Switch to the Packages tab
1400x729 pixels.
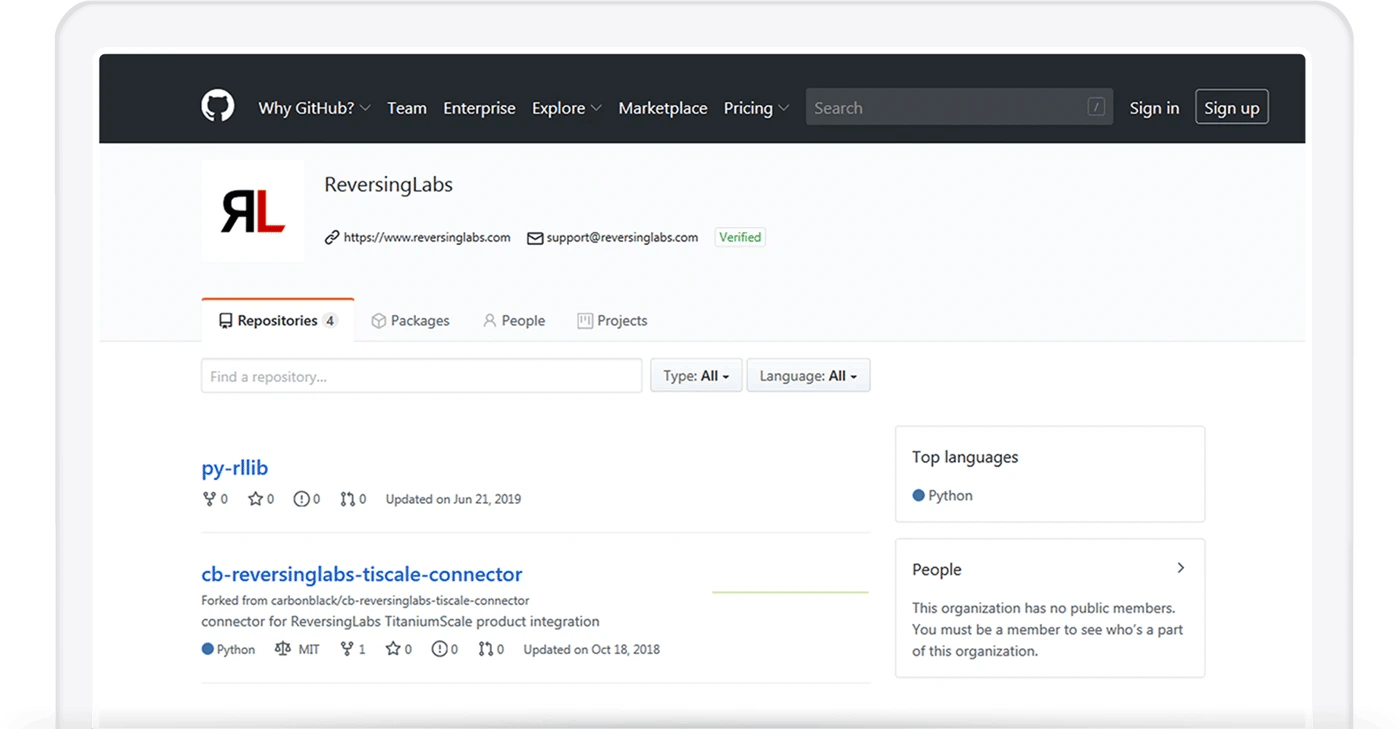tap(410, 321)
